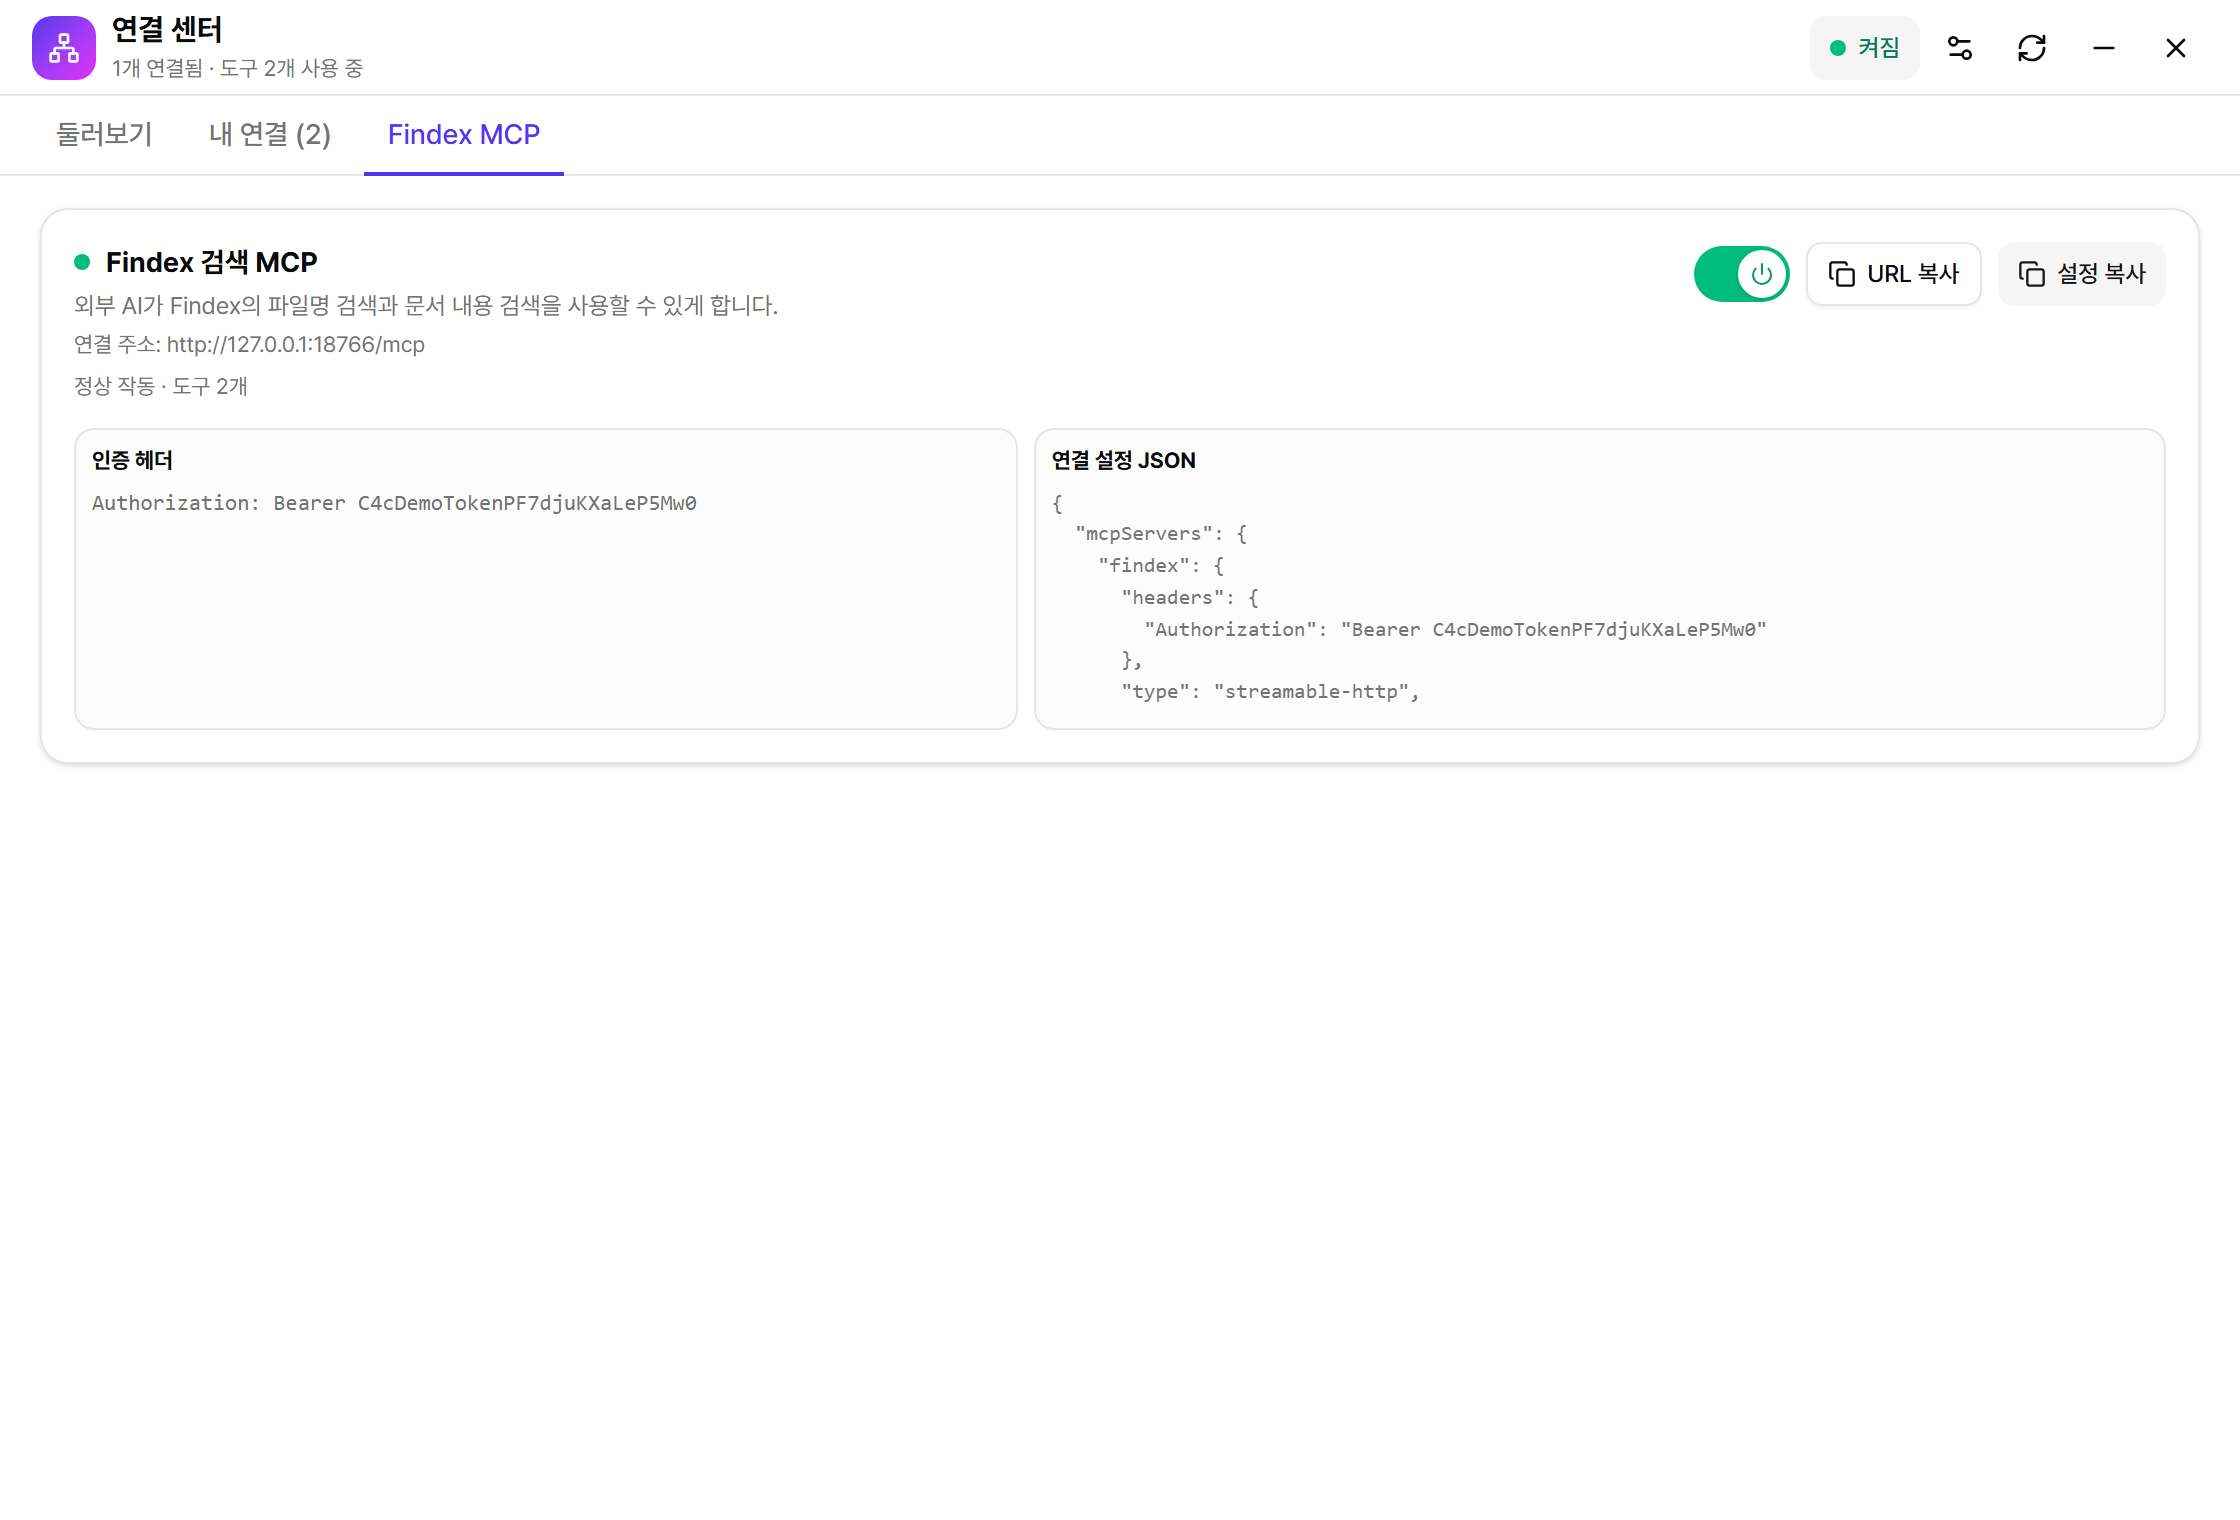Click the 인증 헤더 panel heading
Screen dimensions: 2240x1520
pyautogui.click(x=132, y=460)
